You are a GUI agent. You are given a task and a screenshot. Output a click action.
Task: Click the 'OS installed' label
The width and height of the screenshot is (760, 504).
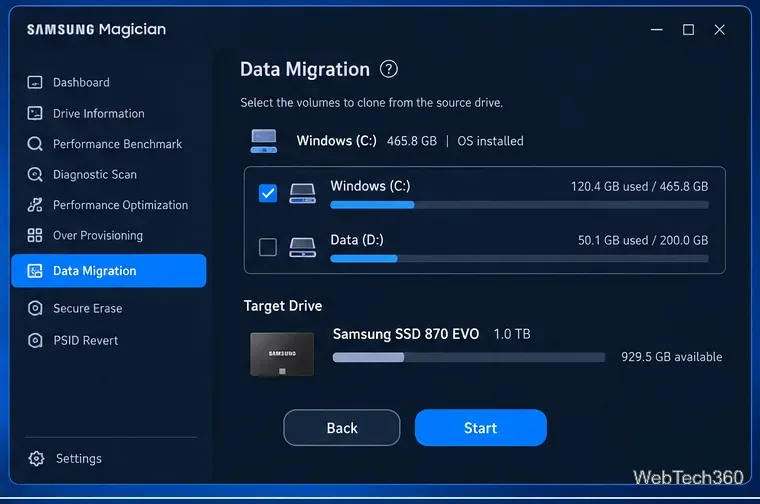[x=491, y=141]
